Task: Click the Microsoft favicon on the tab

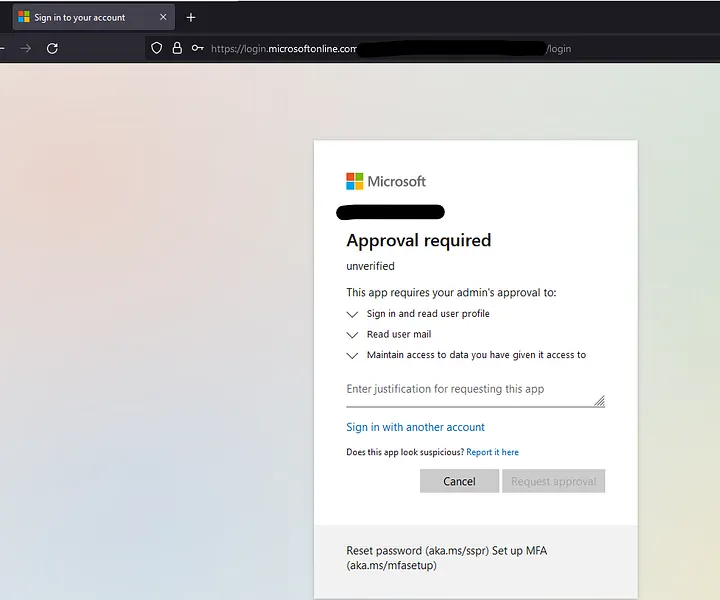Action: tap(24, 17)
